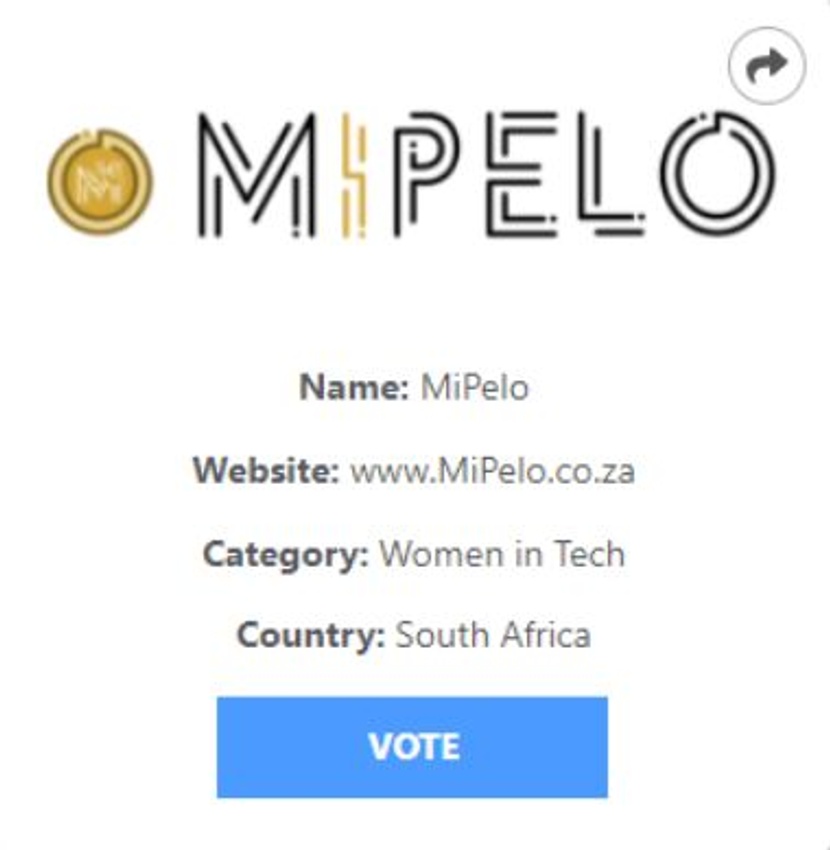The image size is (830, 850).
Task: Click the share arrow icon
Action: pyautogui.click(x=767, y=65)
